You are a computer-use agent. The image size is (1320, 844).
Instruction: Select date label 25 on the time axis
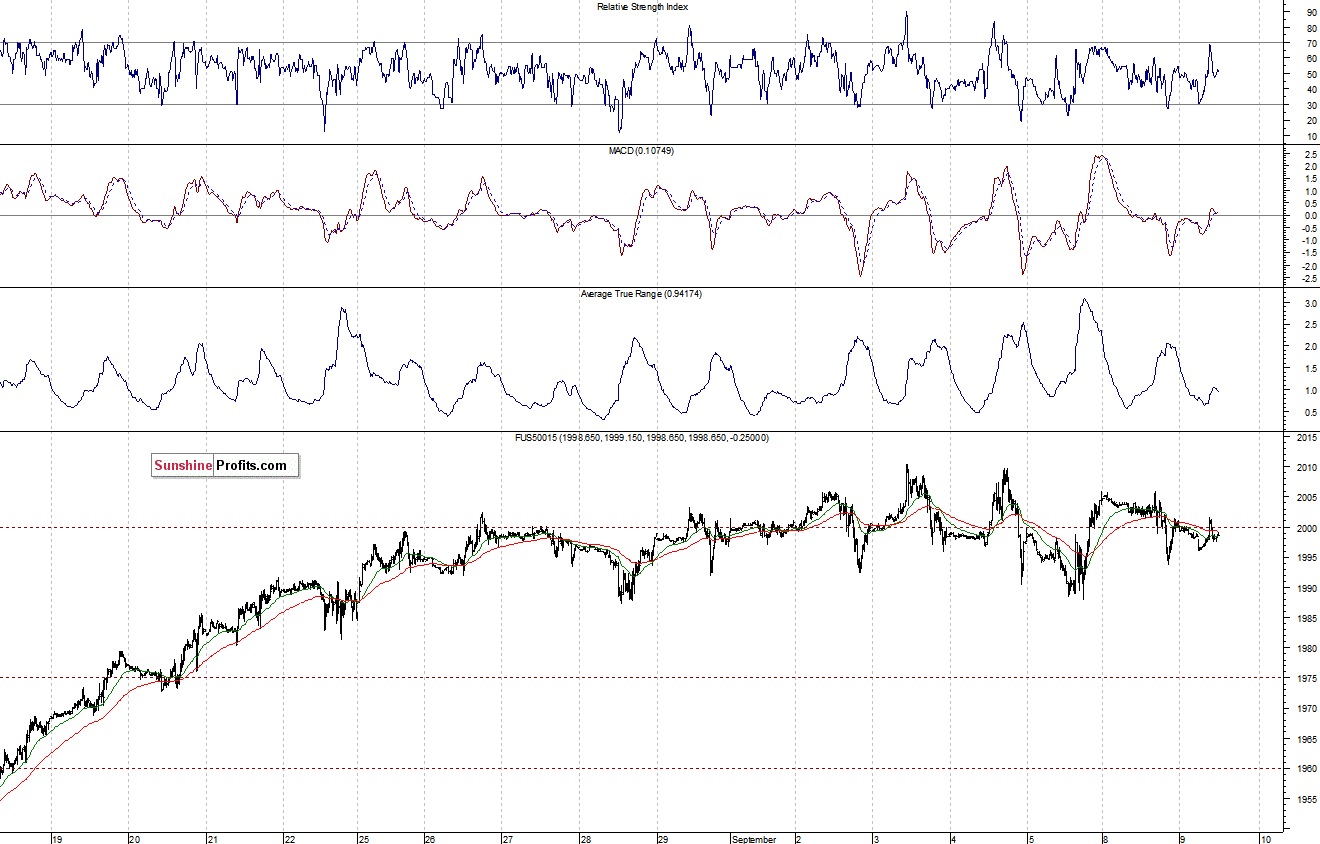click(364, 839)
